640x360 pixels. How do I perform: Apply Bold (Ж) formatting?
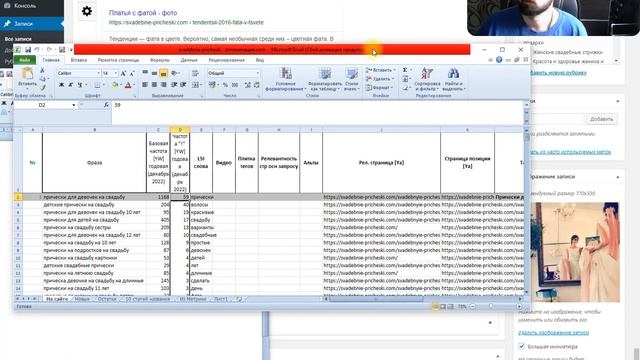61,85
